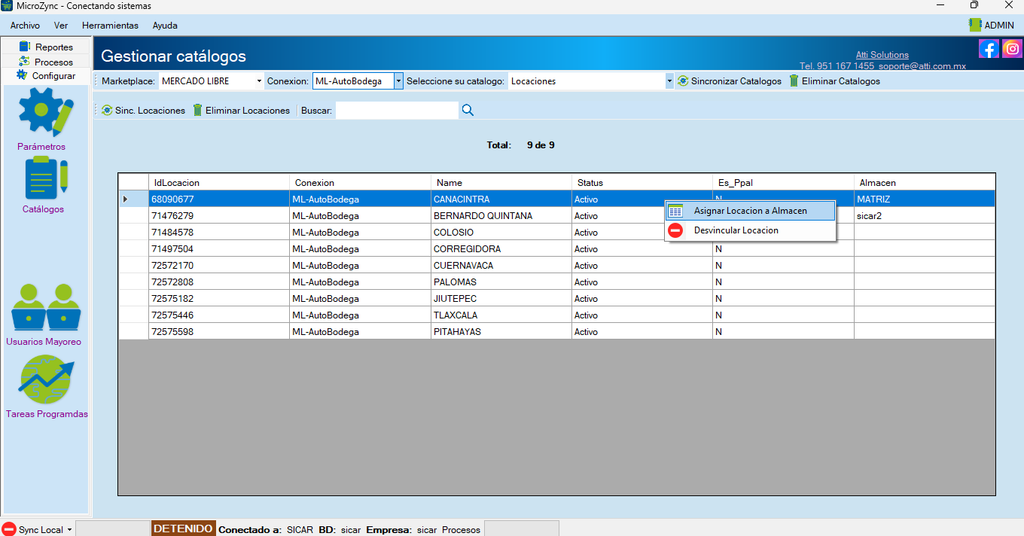Select the JIUTEPEC cell
The height and width of the screenshot is (536, 1024).
[x=501, y=298]
